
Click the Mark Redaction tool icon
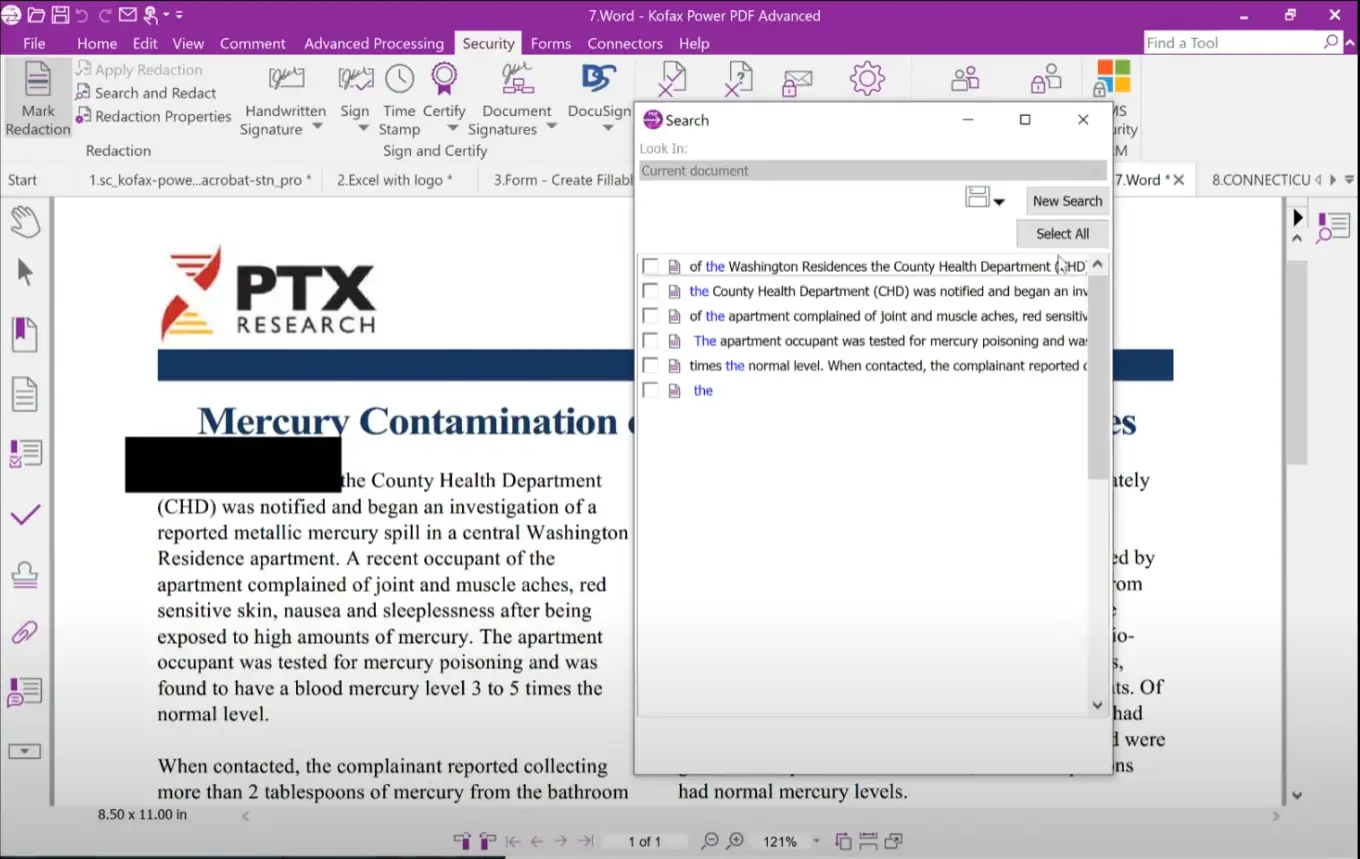click(38, 80)
